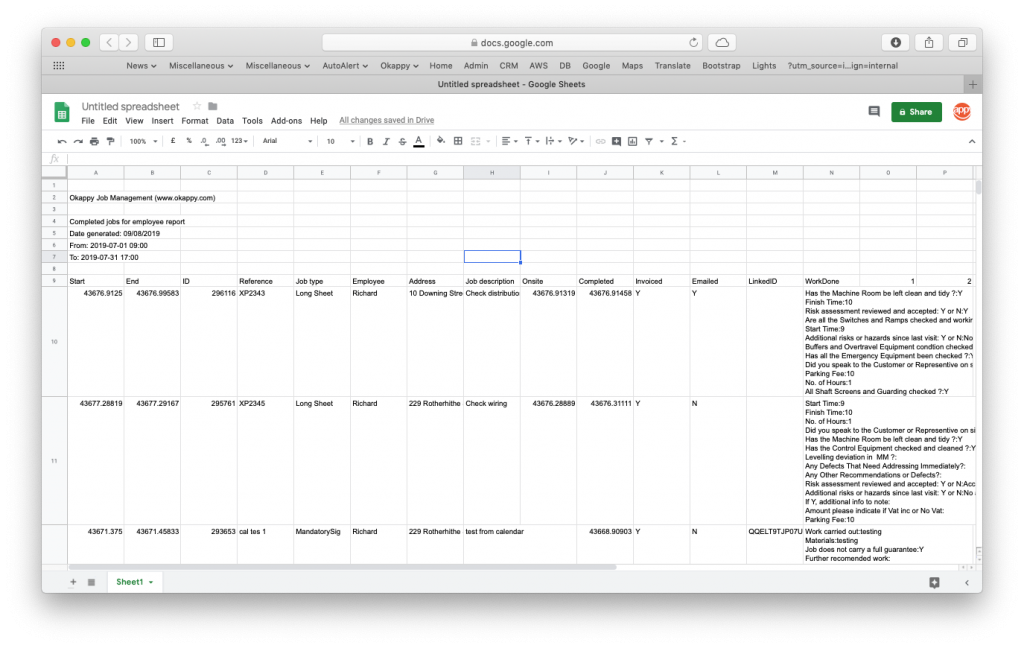Open the Edit menu
The height and width of the screenshot is (648, 1024).
(110, 121)
